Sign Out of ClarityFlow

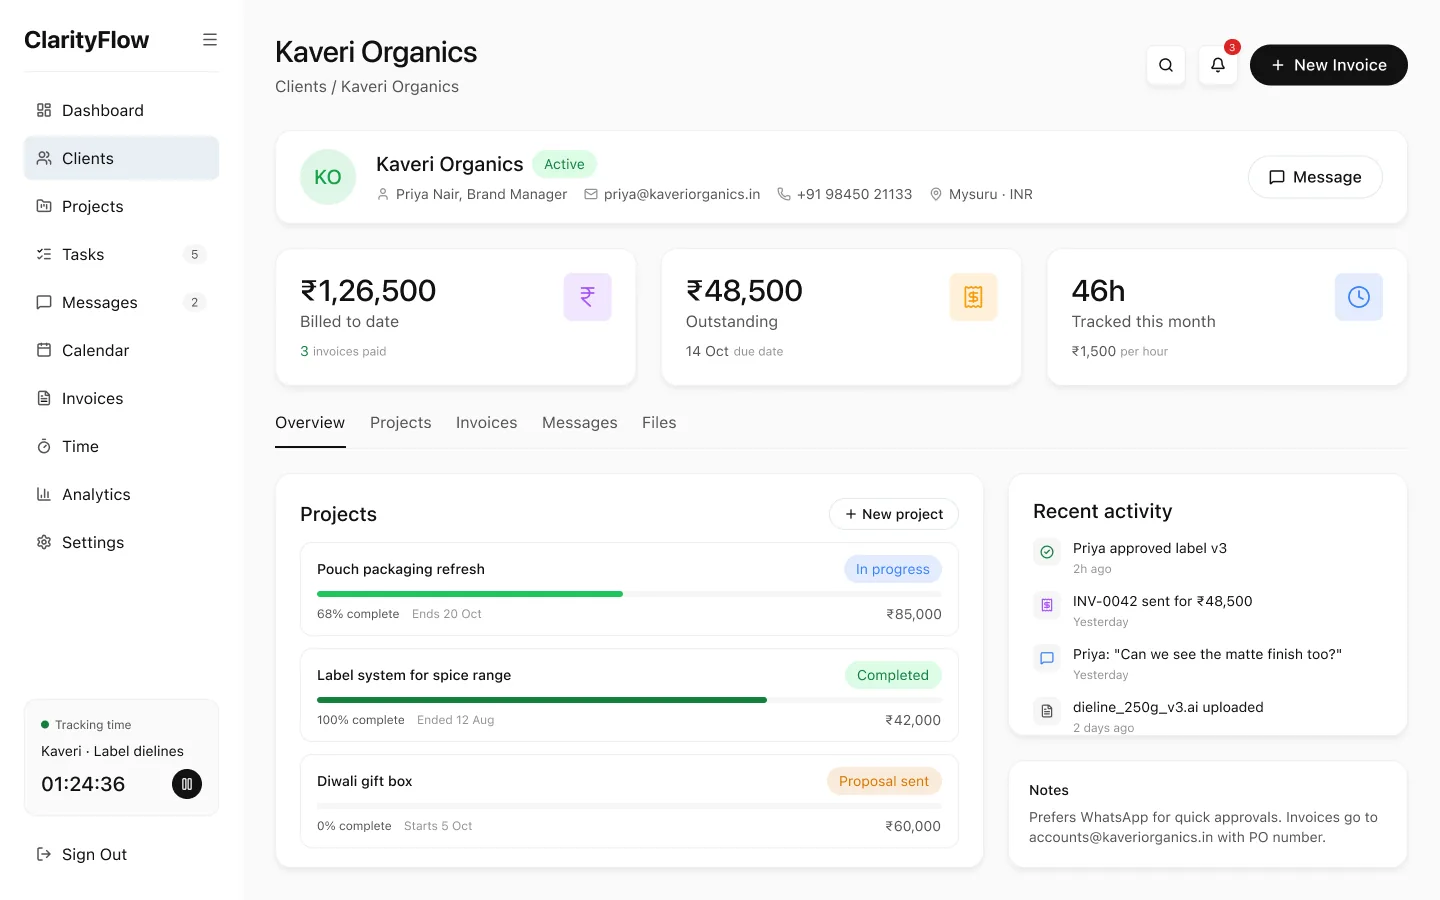coord(121,854)
